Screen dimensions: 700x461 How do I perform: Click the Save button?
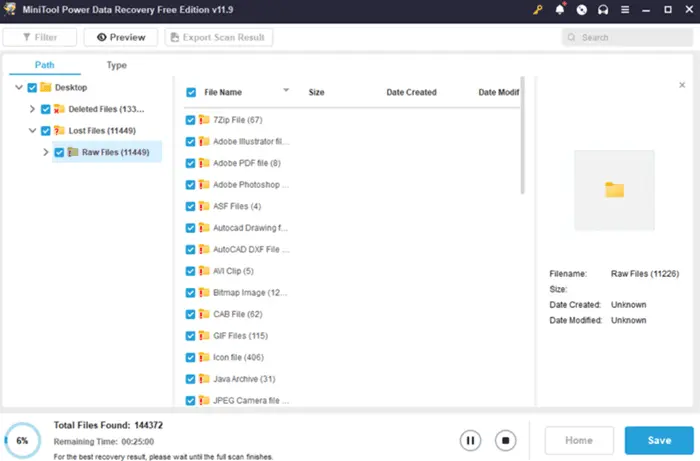coord(659,440)
